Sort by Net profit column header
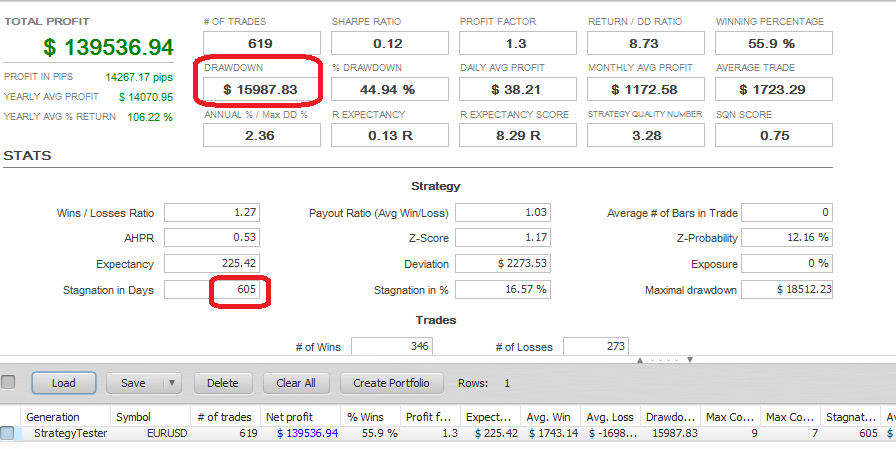This screenshot has height=449, width=896. [289, 417]
